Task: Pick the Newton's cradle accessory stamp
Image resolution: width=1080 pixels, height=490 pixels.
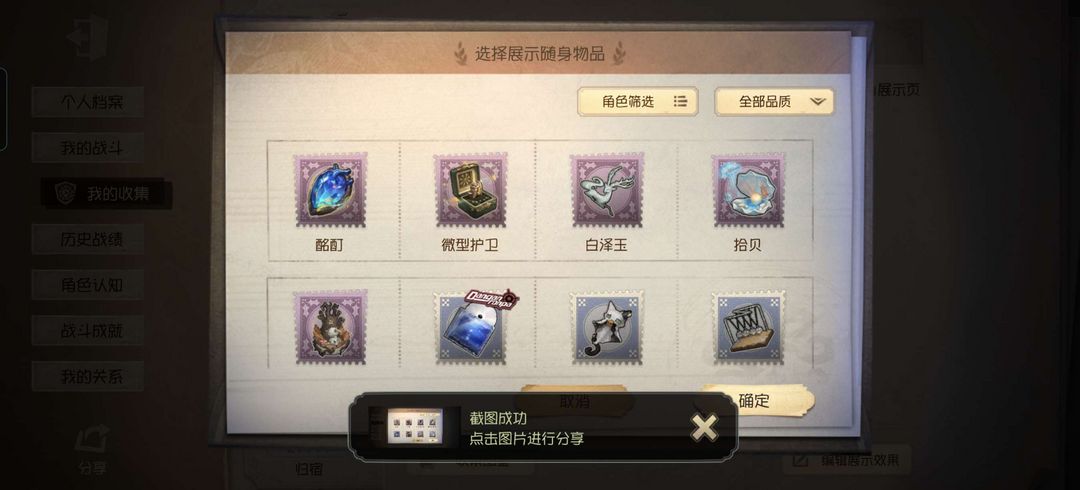Action: click(x=748, y=327)
